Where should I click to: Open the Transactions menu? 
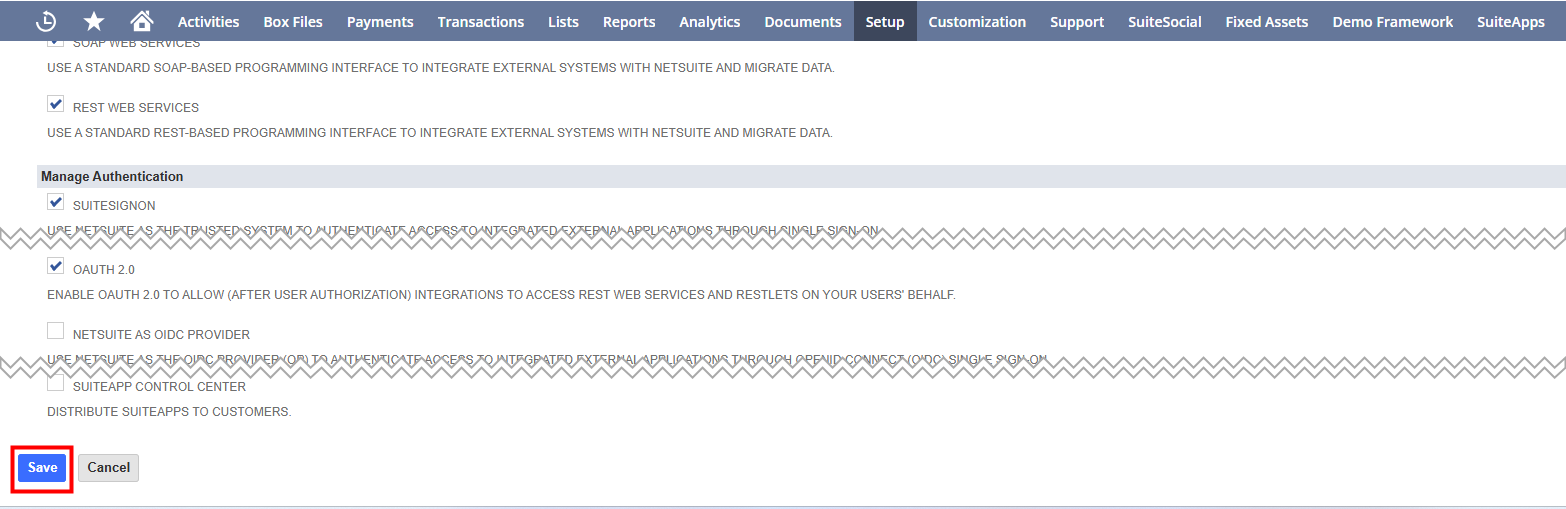[480, 21]
